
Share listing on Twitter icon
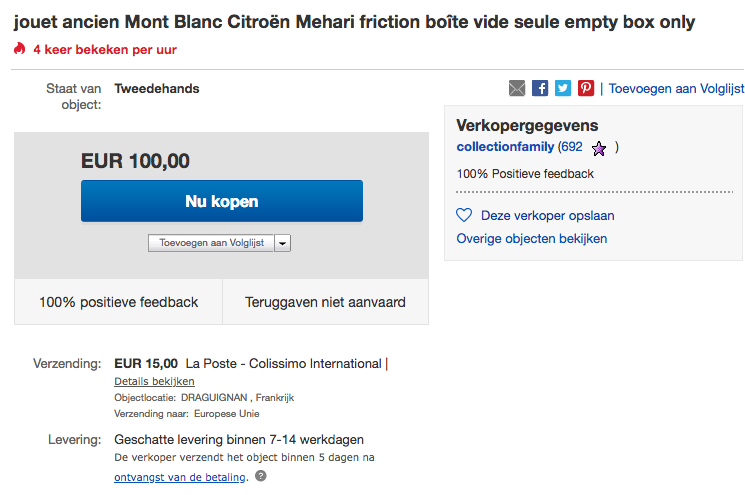coord(563,88)
